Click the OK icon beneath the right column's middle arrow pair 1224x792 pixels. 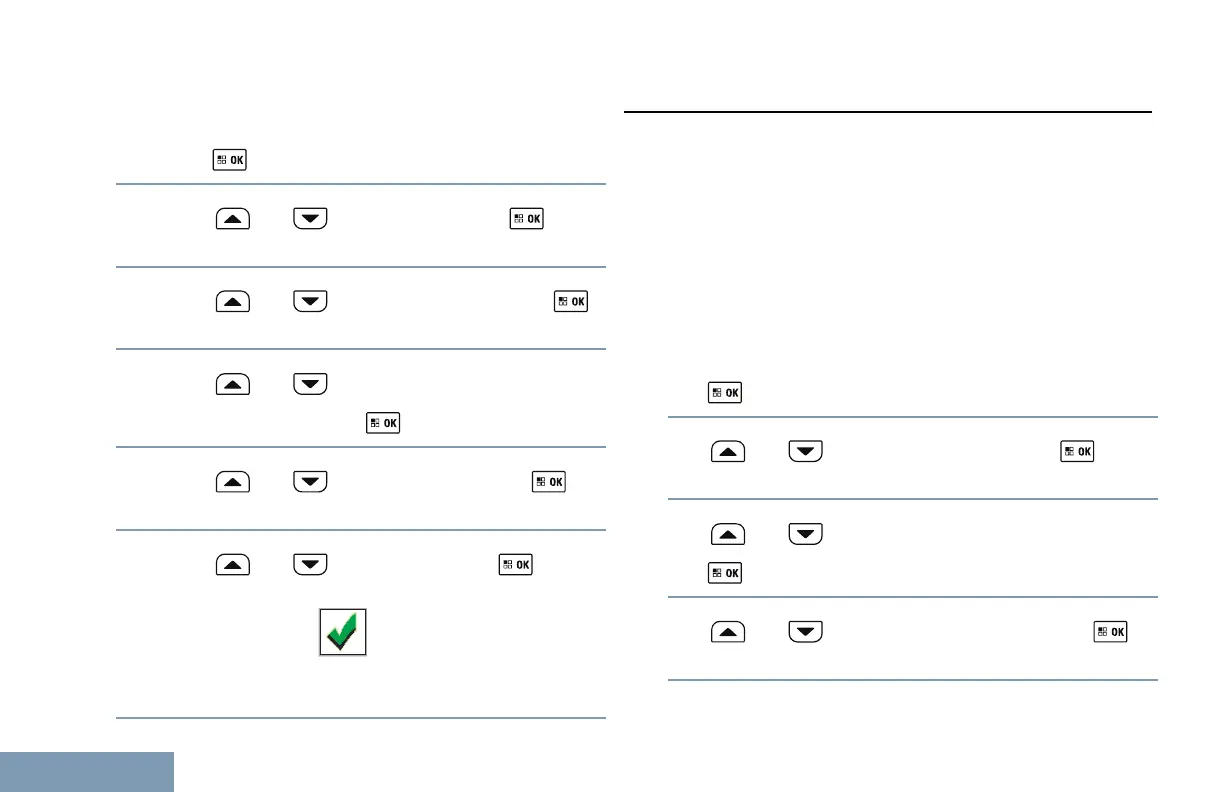pyautogui.click(x=725, y=573)
